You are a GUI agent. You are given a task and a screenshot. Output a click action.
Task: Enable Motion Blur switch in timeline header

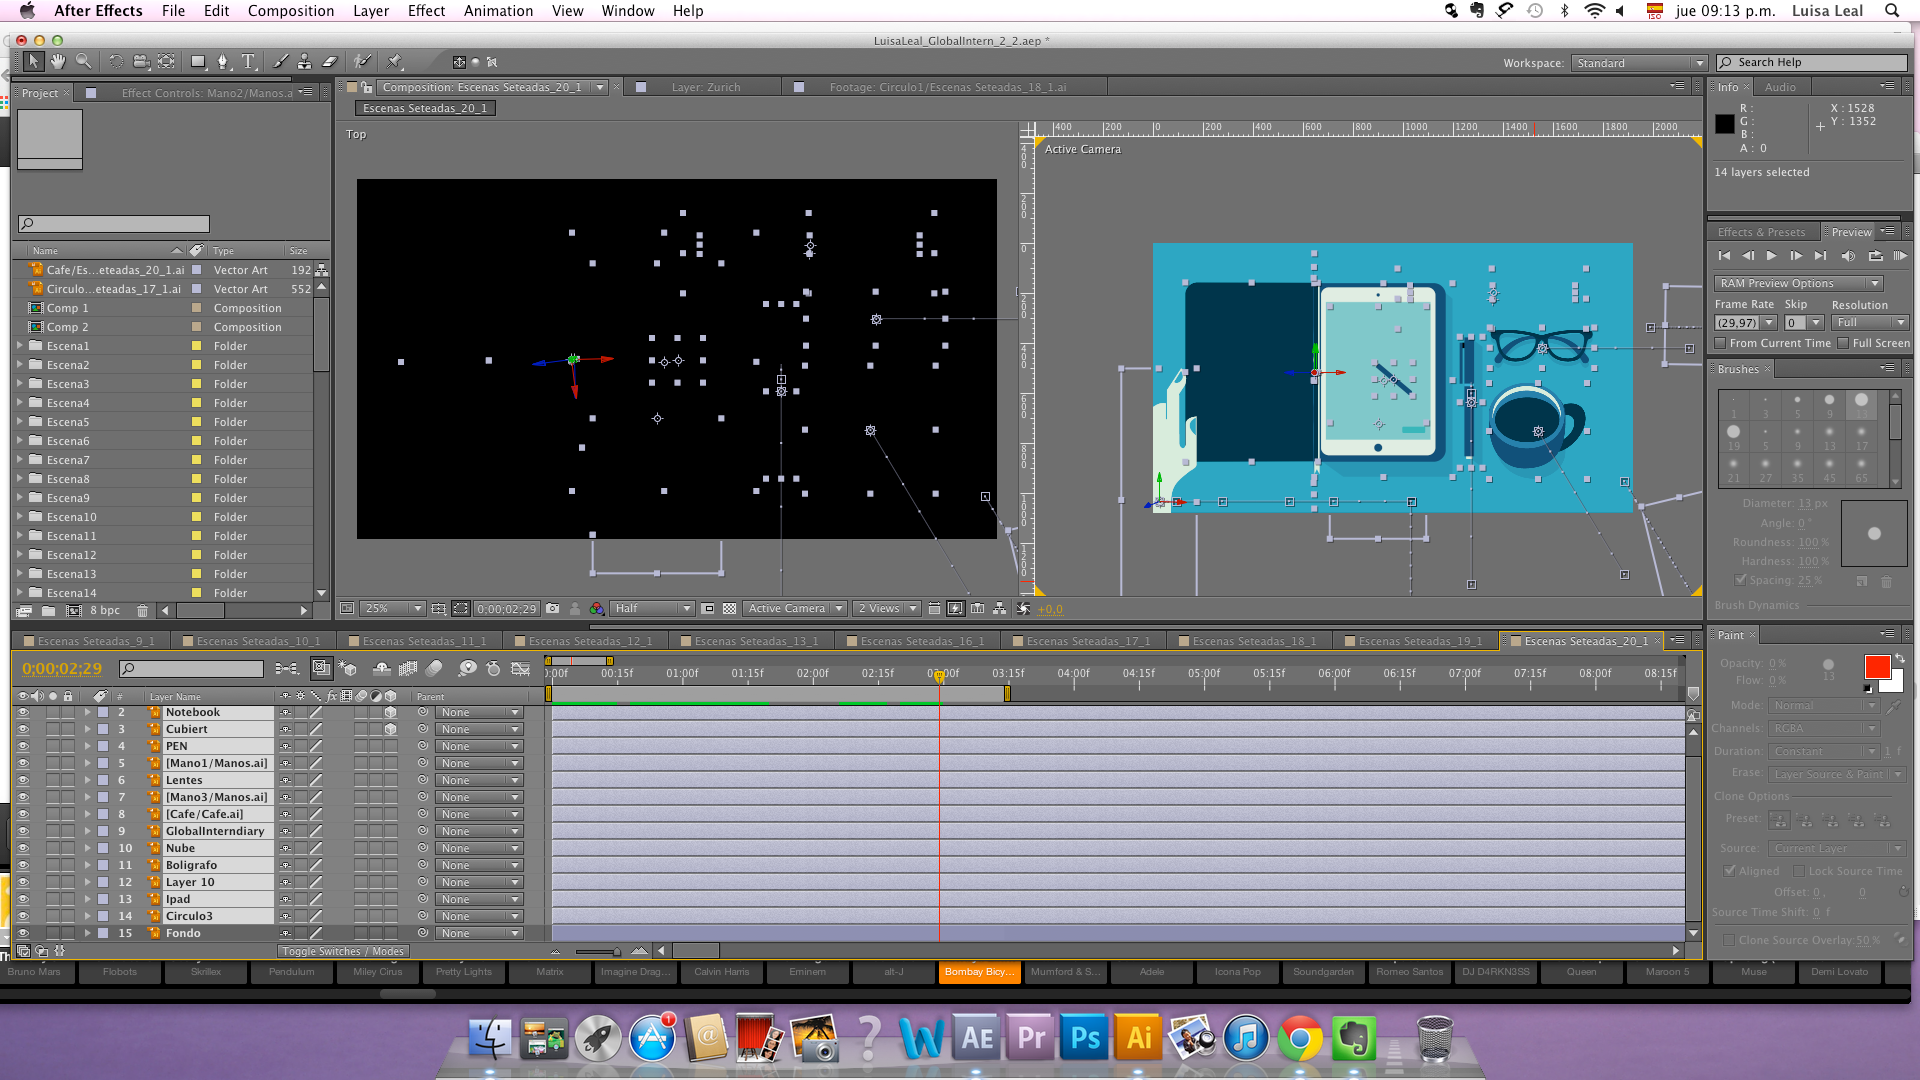pyautogui.click(x=434, y=668)
